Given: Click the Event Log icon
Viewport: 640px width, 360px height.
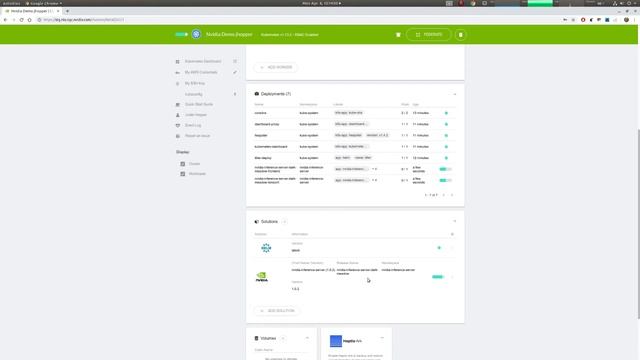Looking at the screenshot, I should 178,125.
